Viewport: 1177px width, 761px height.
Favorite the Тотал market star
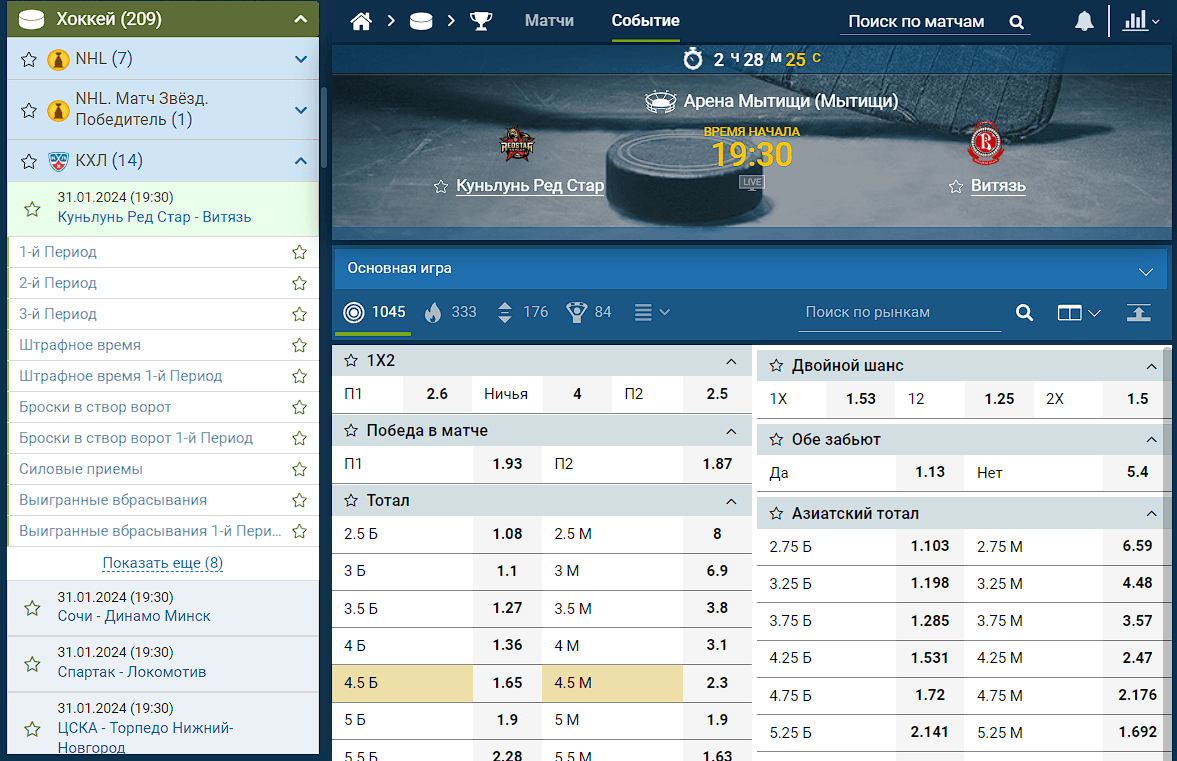(351, 500)
